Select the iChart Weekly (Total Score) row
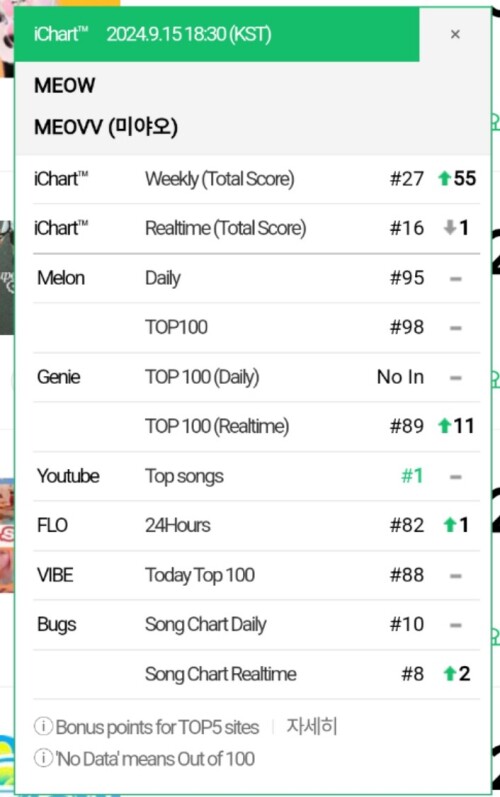Viewport: 500px width, 797px height. pyautogui.click(x=257, y=179)
